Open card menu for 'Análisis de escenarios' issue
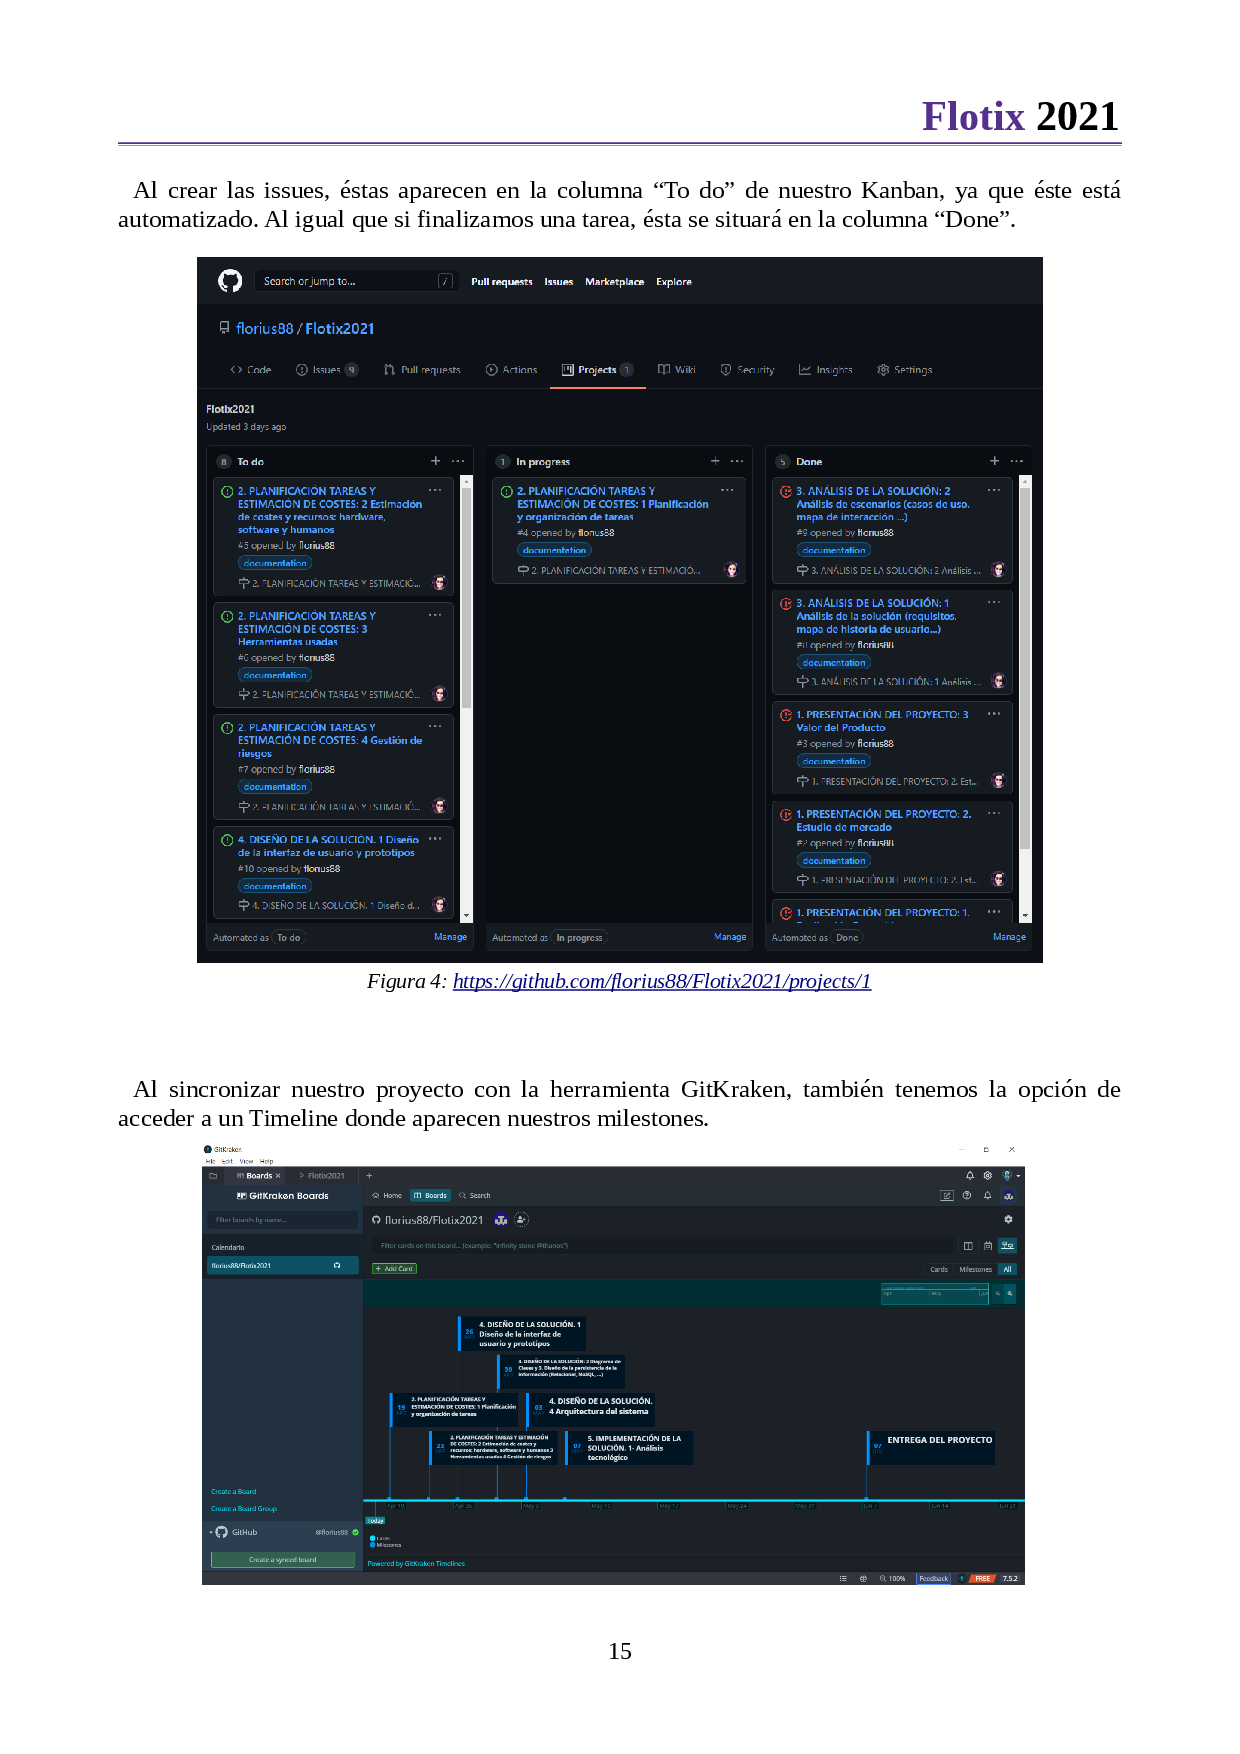This screenshot has height=1754, width=1240. tap(994, 490)
